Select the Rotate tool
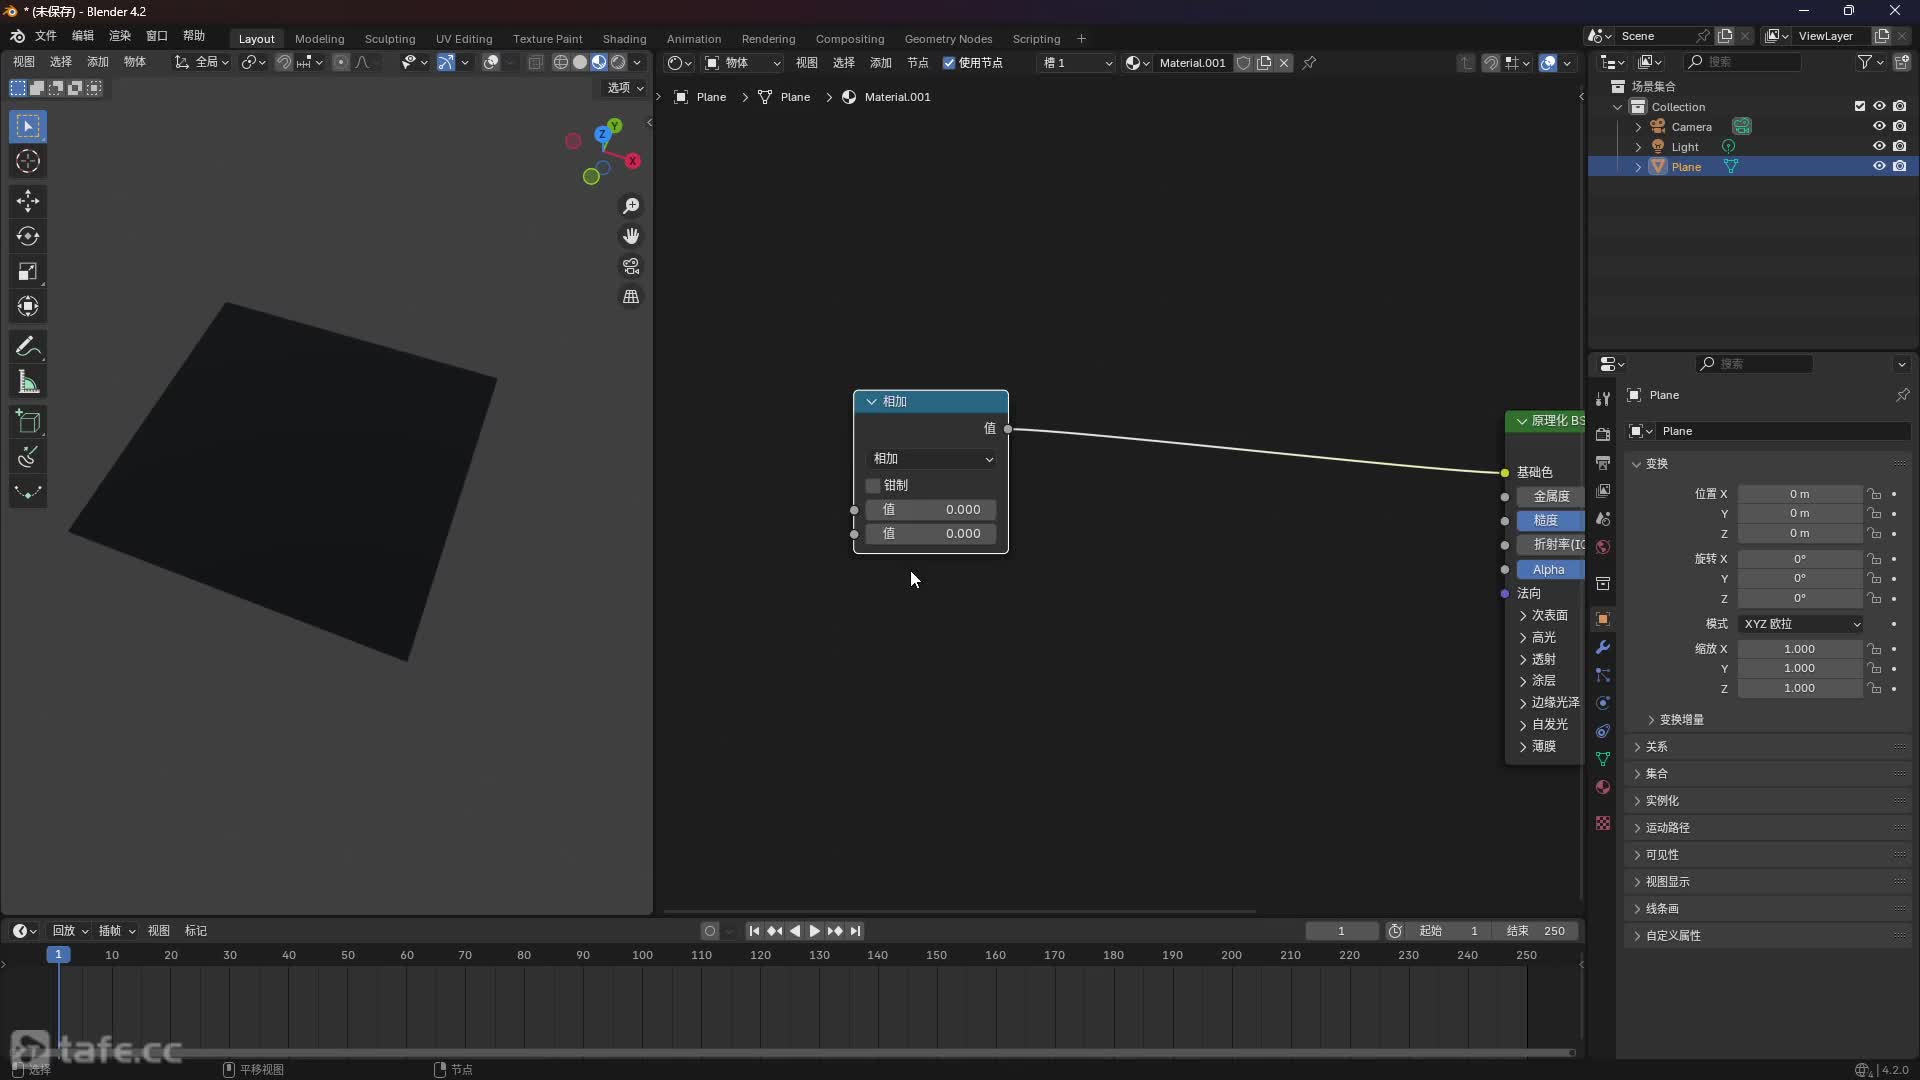 pyautogui.click(x=28, y=236)
